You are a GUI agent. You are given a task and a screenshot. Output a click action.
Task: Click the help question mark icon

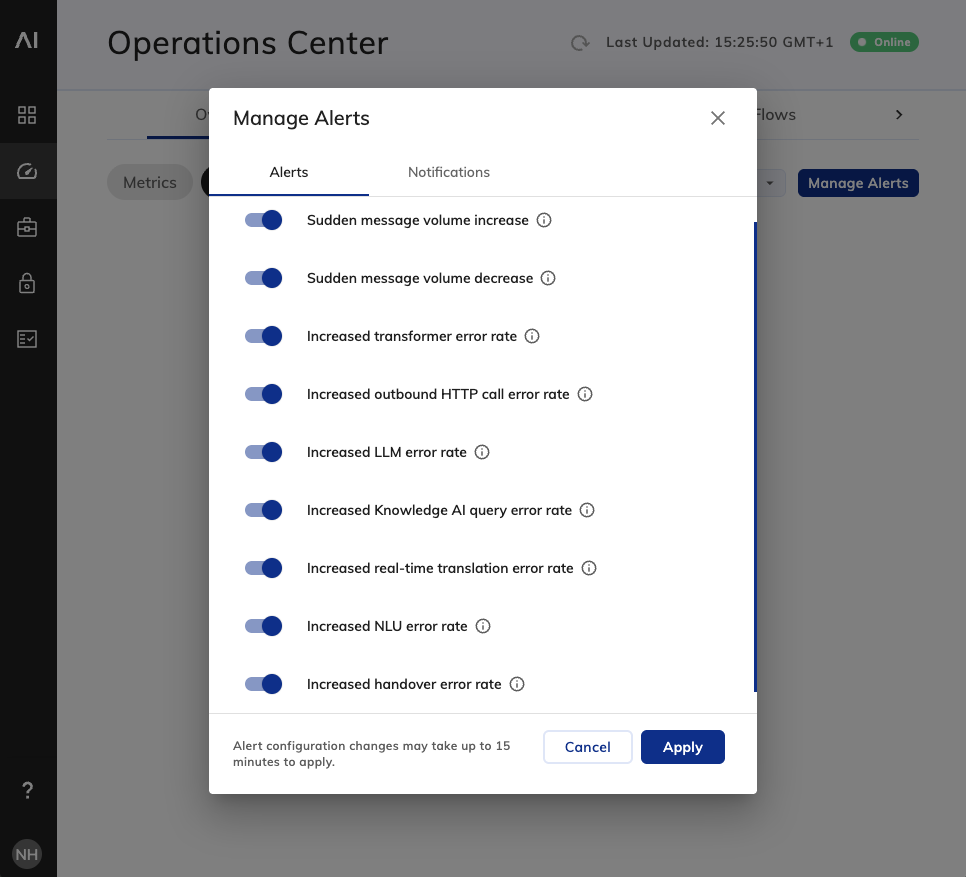28,790
